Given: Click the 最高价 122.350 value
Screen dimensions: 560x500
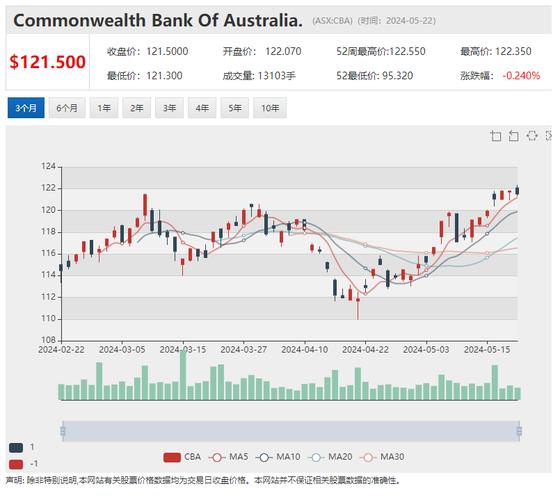Looking at the screenshot, I should (x=496, y=51).
